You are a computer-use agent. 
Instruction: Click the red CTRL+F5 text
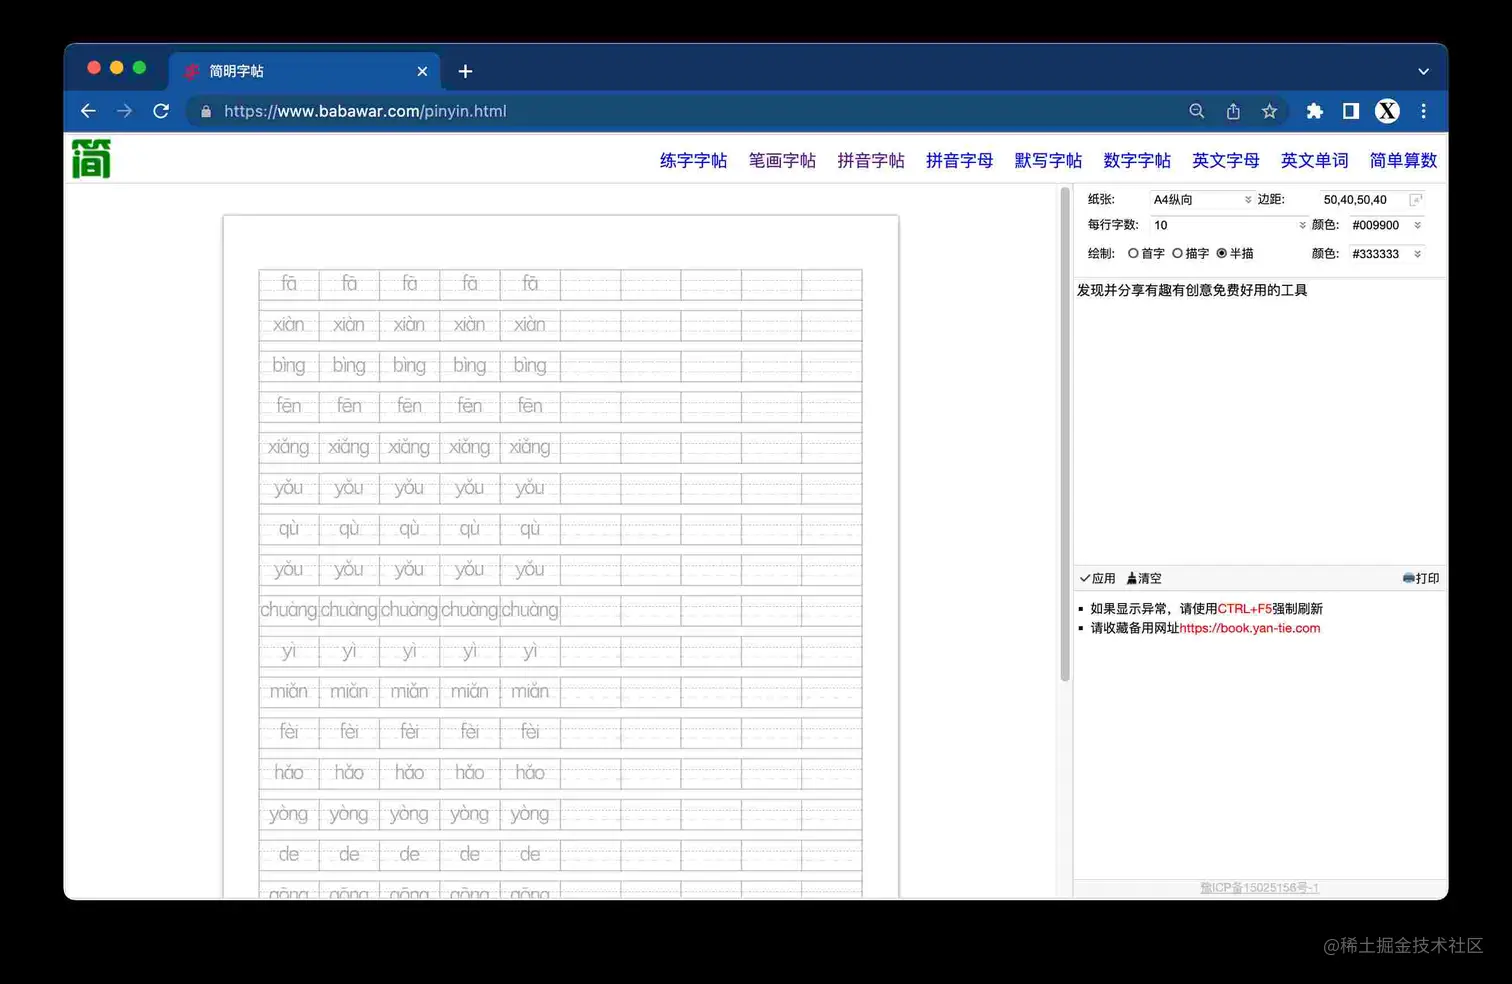point(1245,608)
